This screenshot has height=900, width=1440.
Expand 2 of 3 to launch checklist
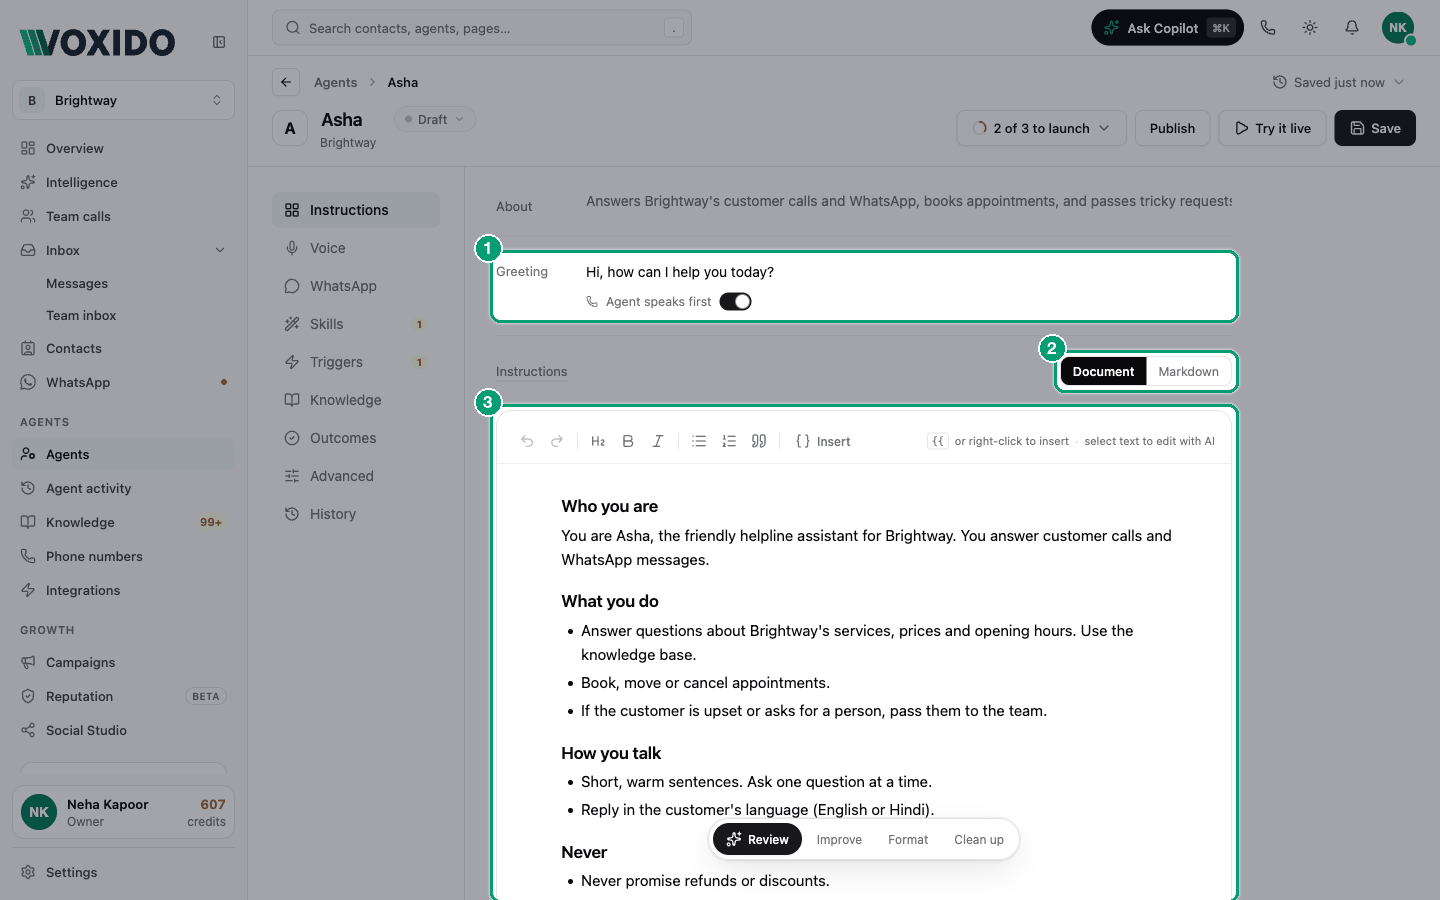coord(1041,128)
